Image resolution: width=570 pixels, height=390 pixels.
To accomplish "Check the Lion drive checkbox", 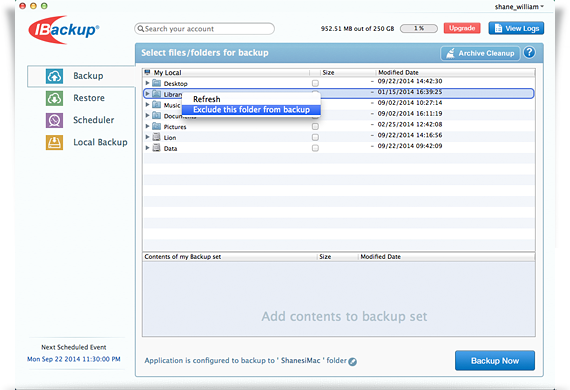I will (x=315, y=137).
